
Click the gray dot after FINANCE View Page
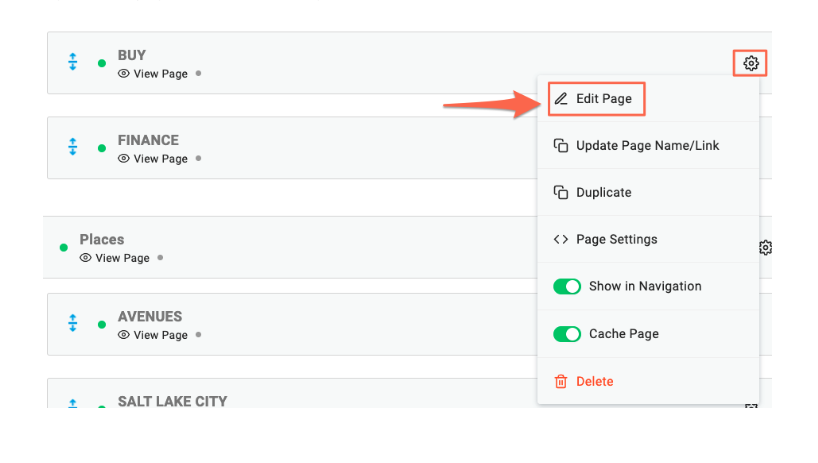tap(198, 158)
